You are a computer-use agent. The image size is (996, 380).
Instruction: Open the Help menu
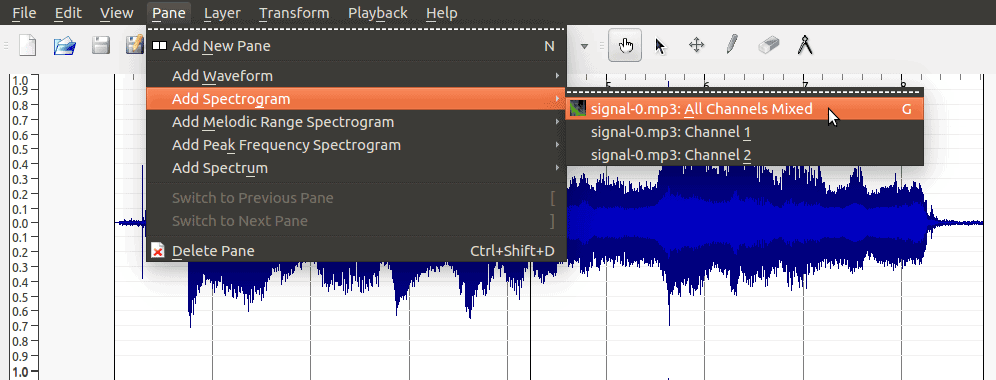click(x=441, y=13)
